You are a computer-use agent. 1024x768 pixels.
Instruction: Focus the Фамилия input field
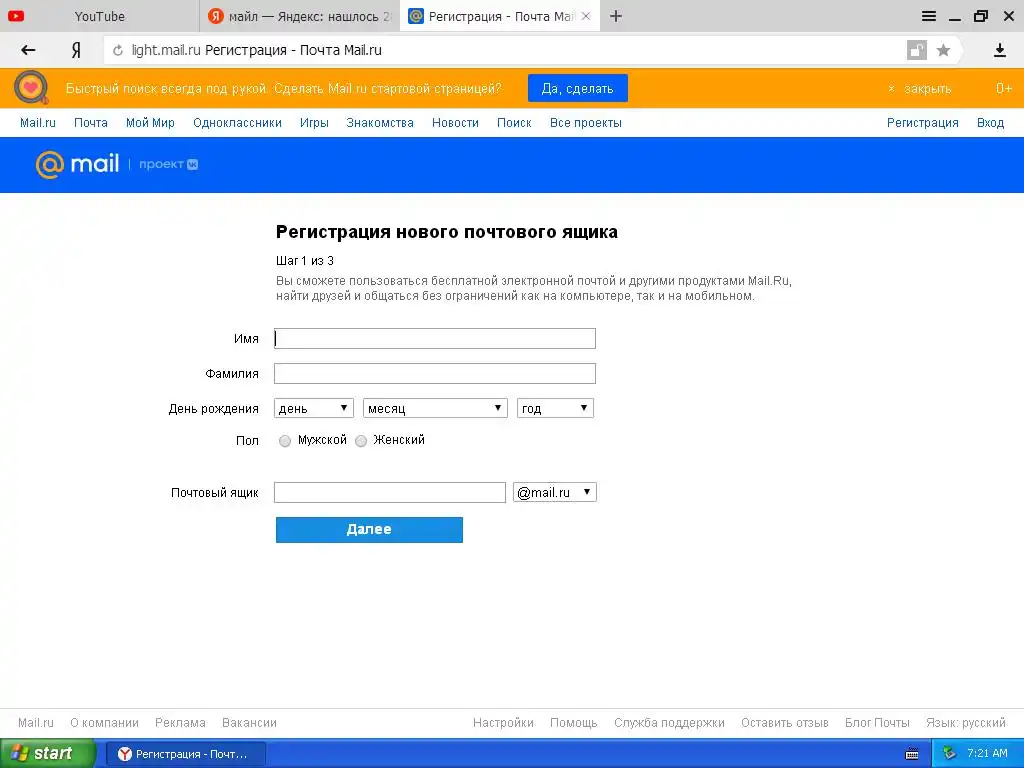(435, 374)
